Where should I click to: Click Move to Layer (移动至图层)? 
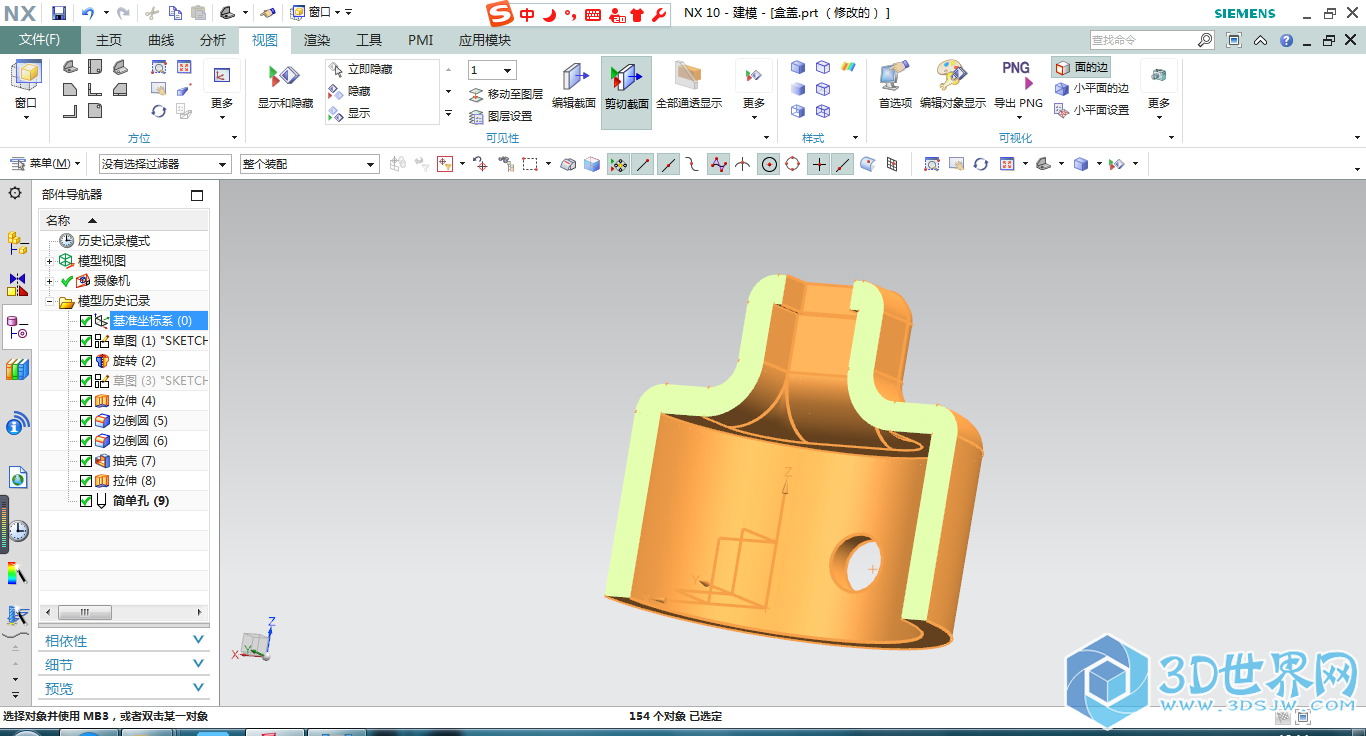[506, 94]
